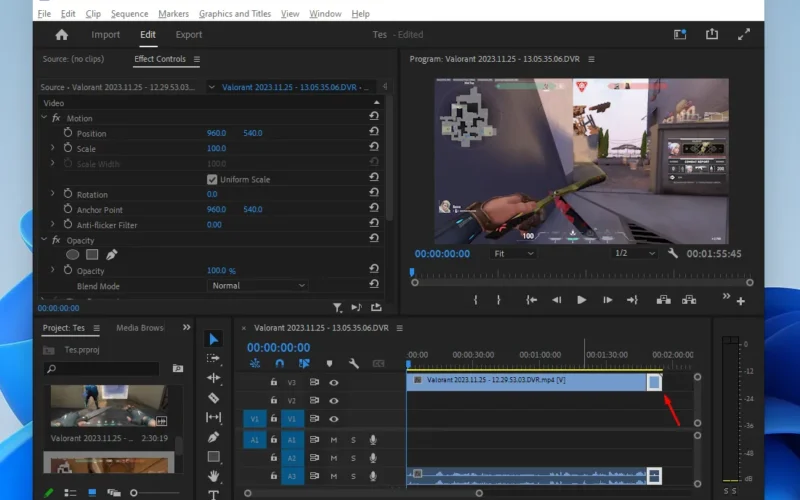
Task: Click the Extract button in Program Monitor
Action: [689, 300]
